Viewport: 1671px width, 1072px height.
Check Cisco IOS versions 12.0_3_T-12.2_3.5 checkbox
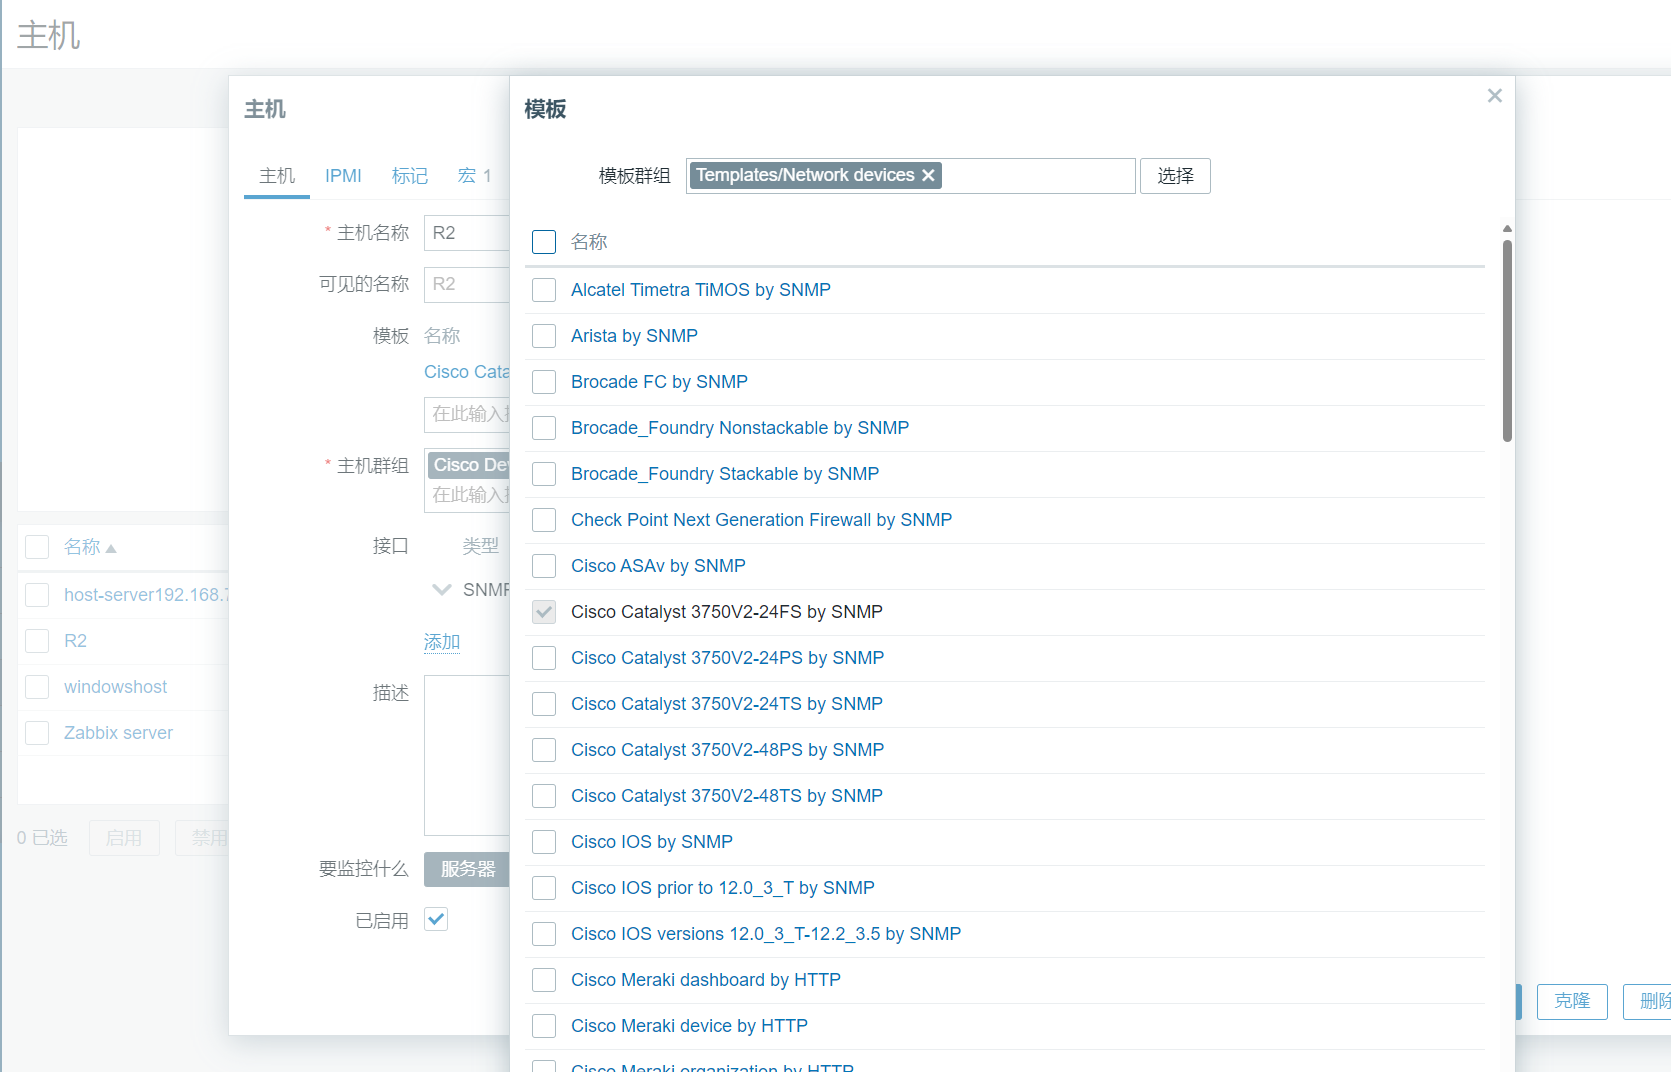click(x=544, y=934)
